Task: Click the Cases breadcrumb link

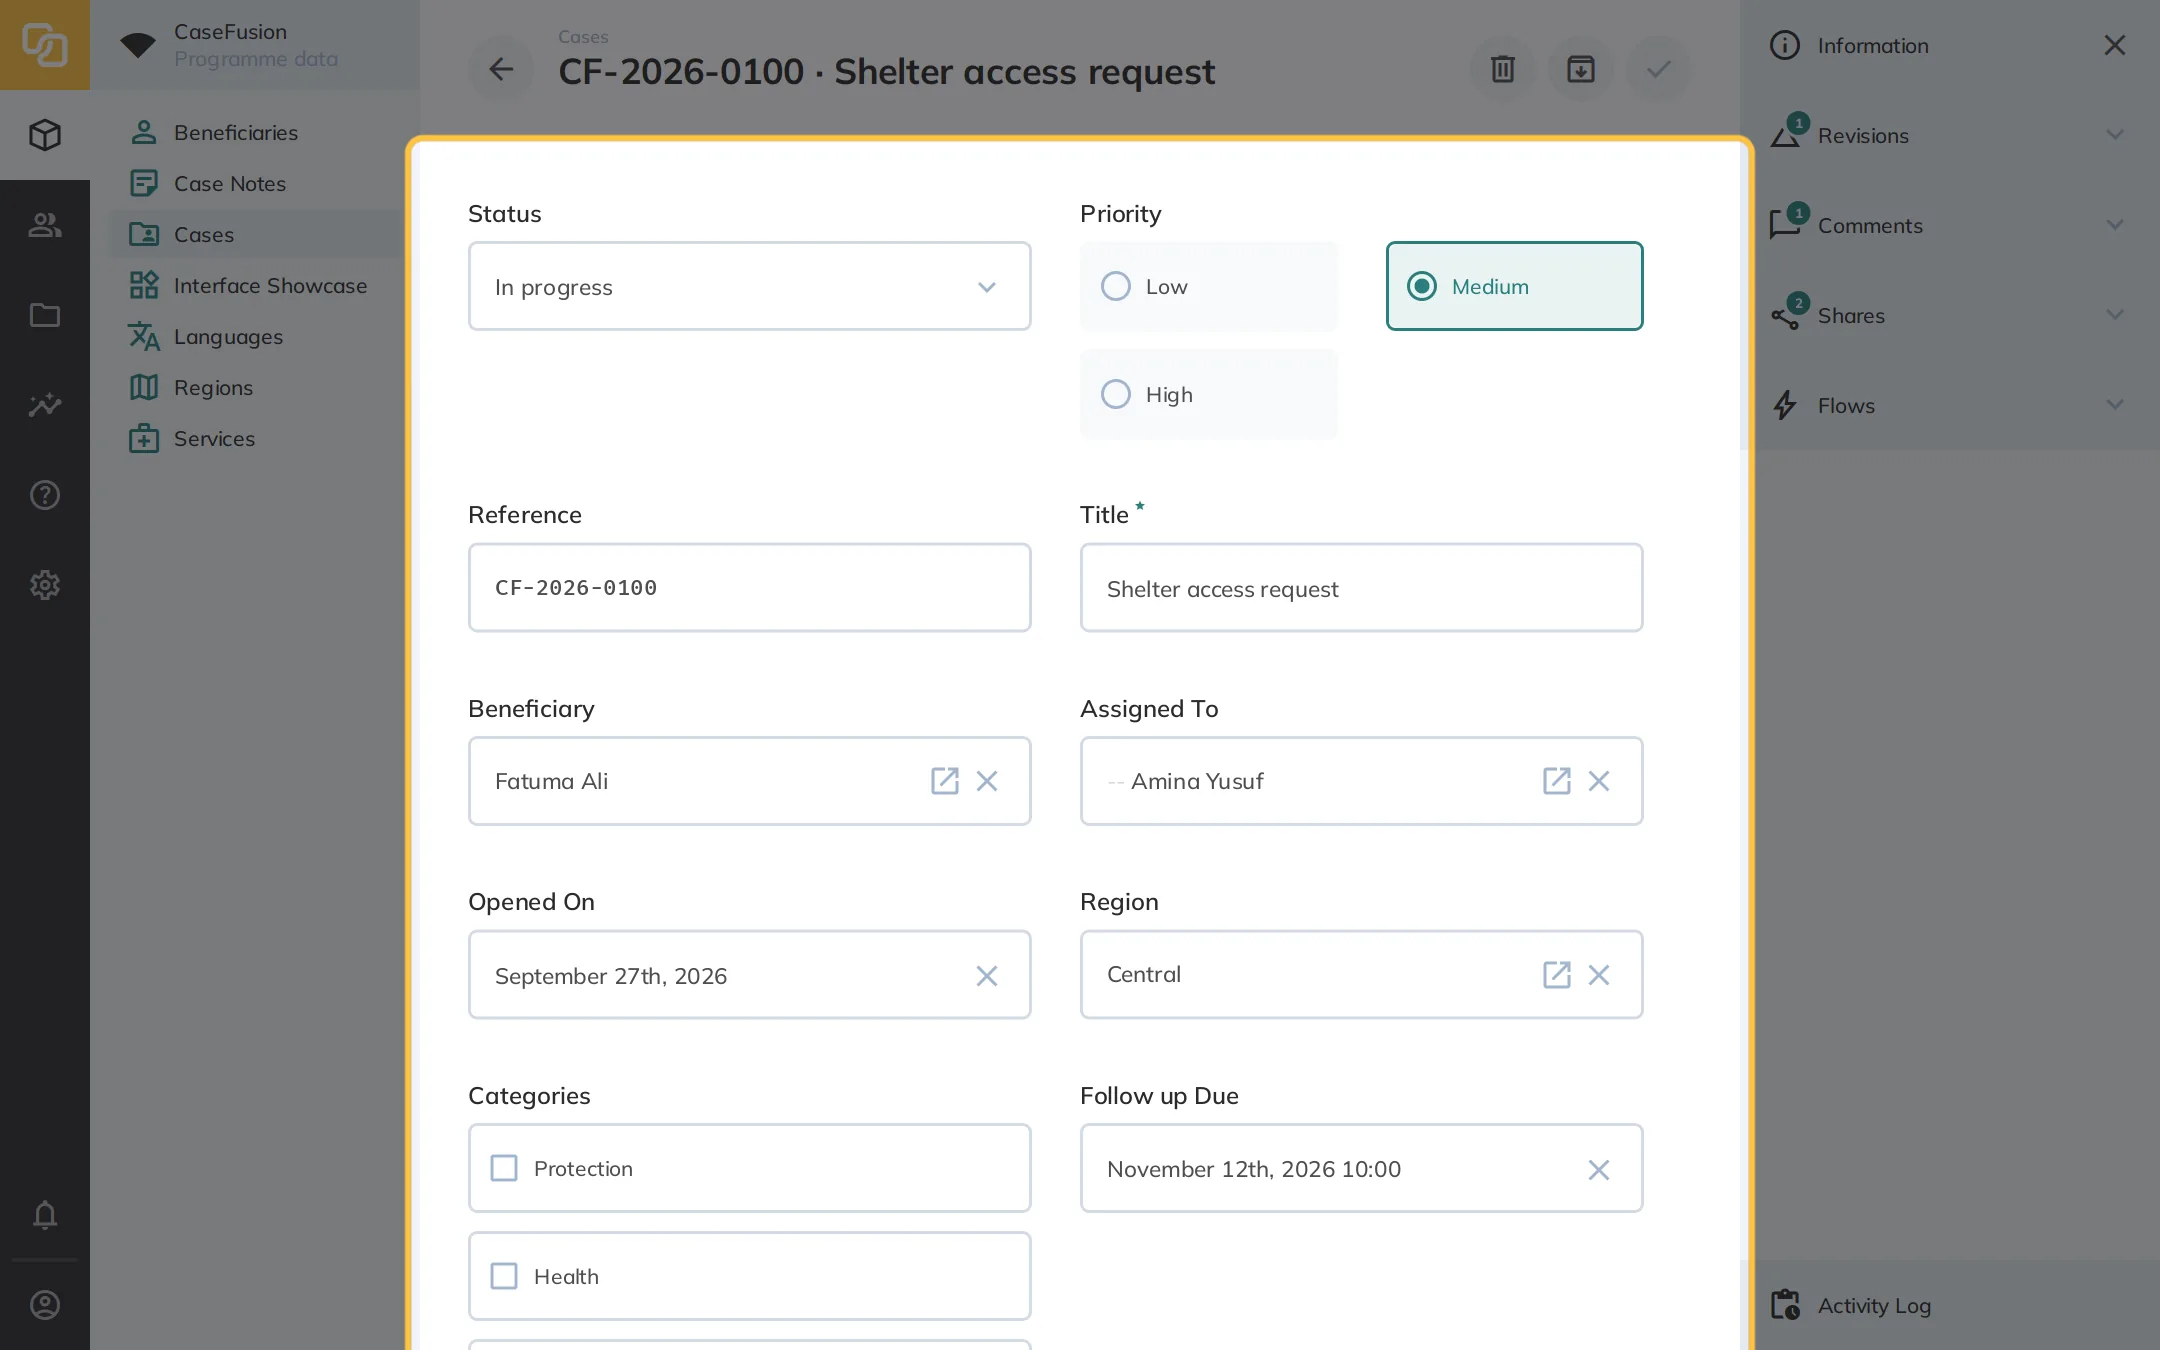Action: [583, 37]
